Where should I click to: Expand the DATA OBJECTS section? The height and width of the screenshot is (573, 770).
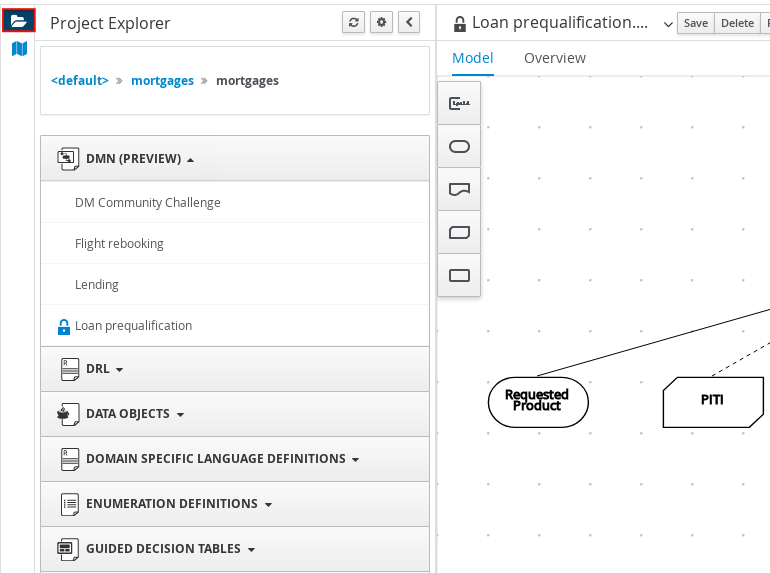tap(135, 414)
